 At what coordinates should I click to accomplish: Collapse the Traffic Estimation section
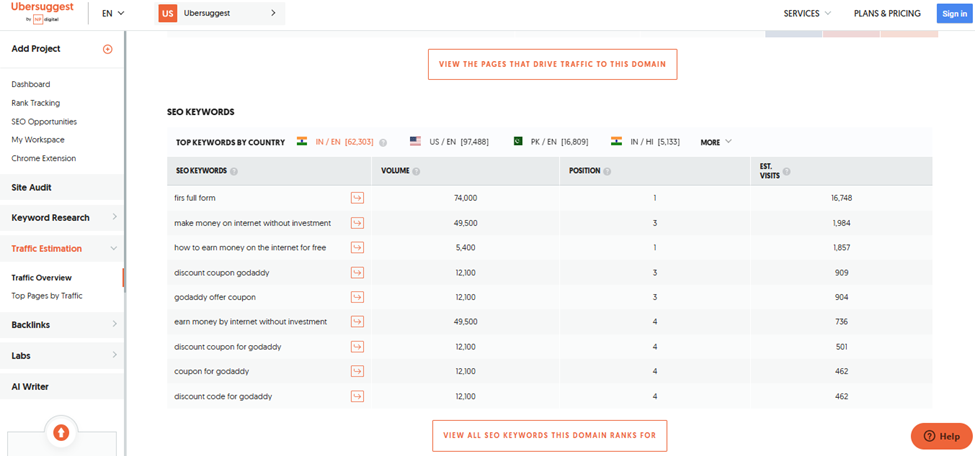62,248
